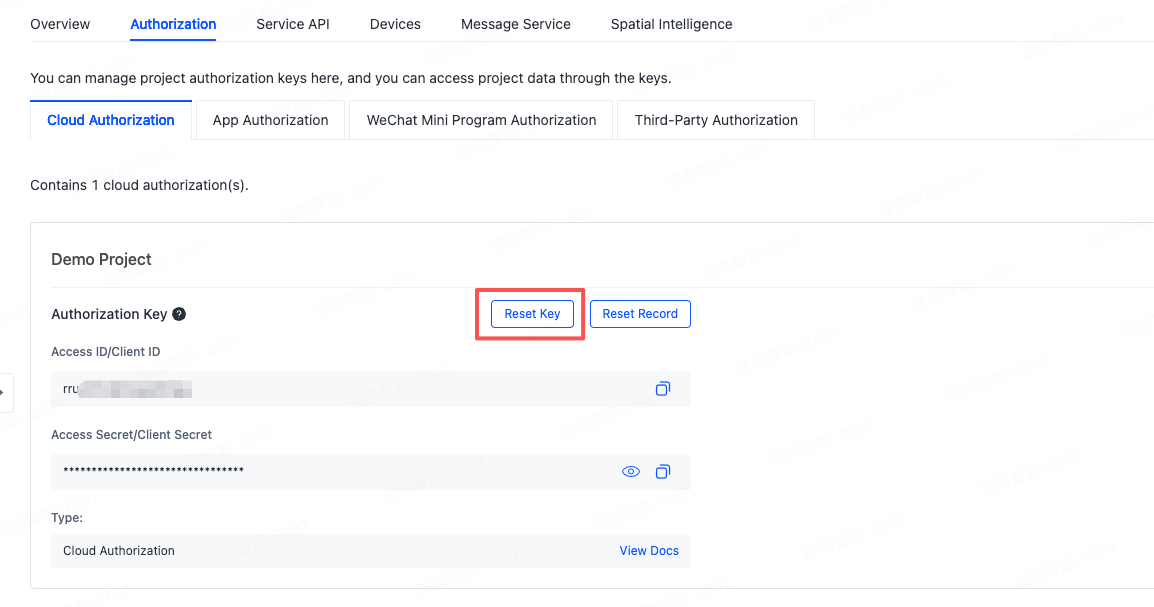Viewport: 1154px width, 607px height.
Task: Open the Third-Party Authorization sub-tab
Action: (x=716, y=120)
